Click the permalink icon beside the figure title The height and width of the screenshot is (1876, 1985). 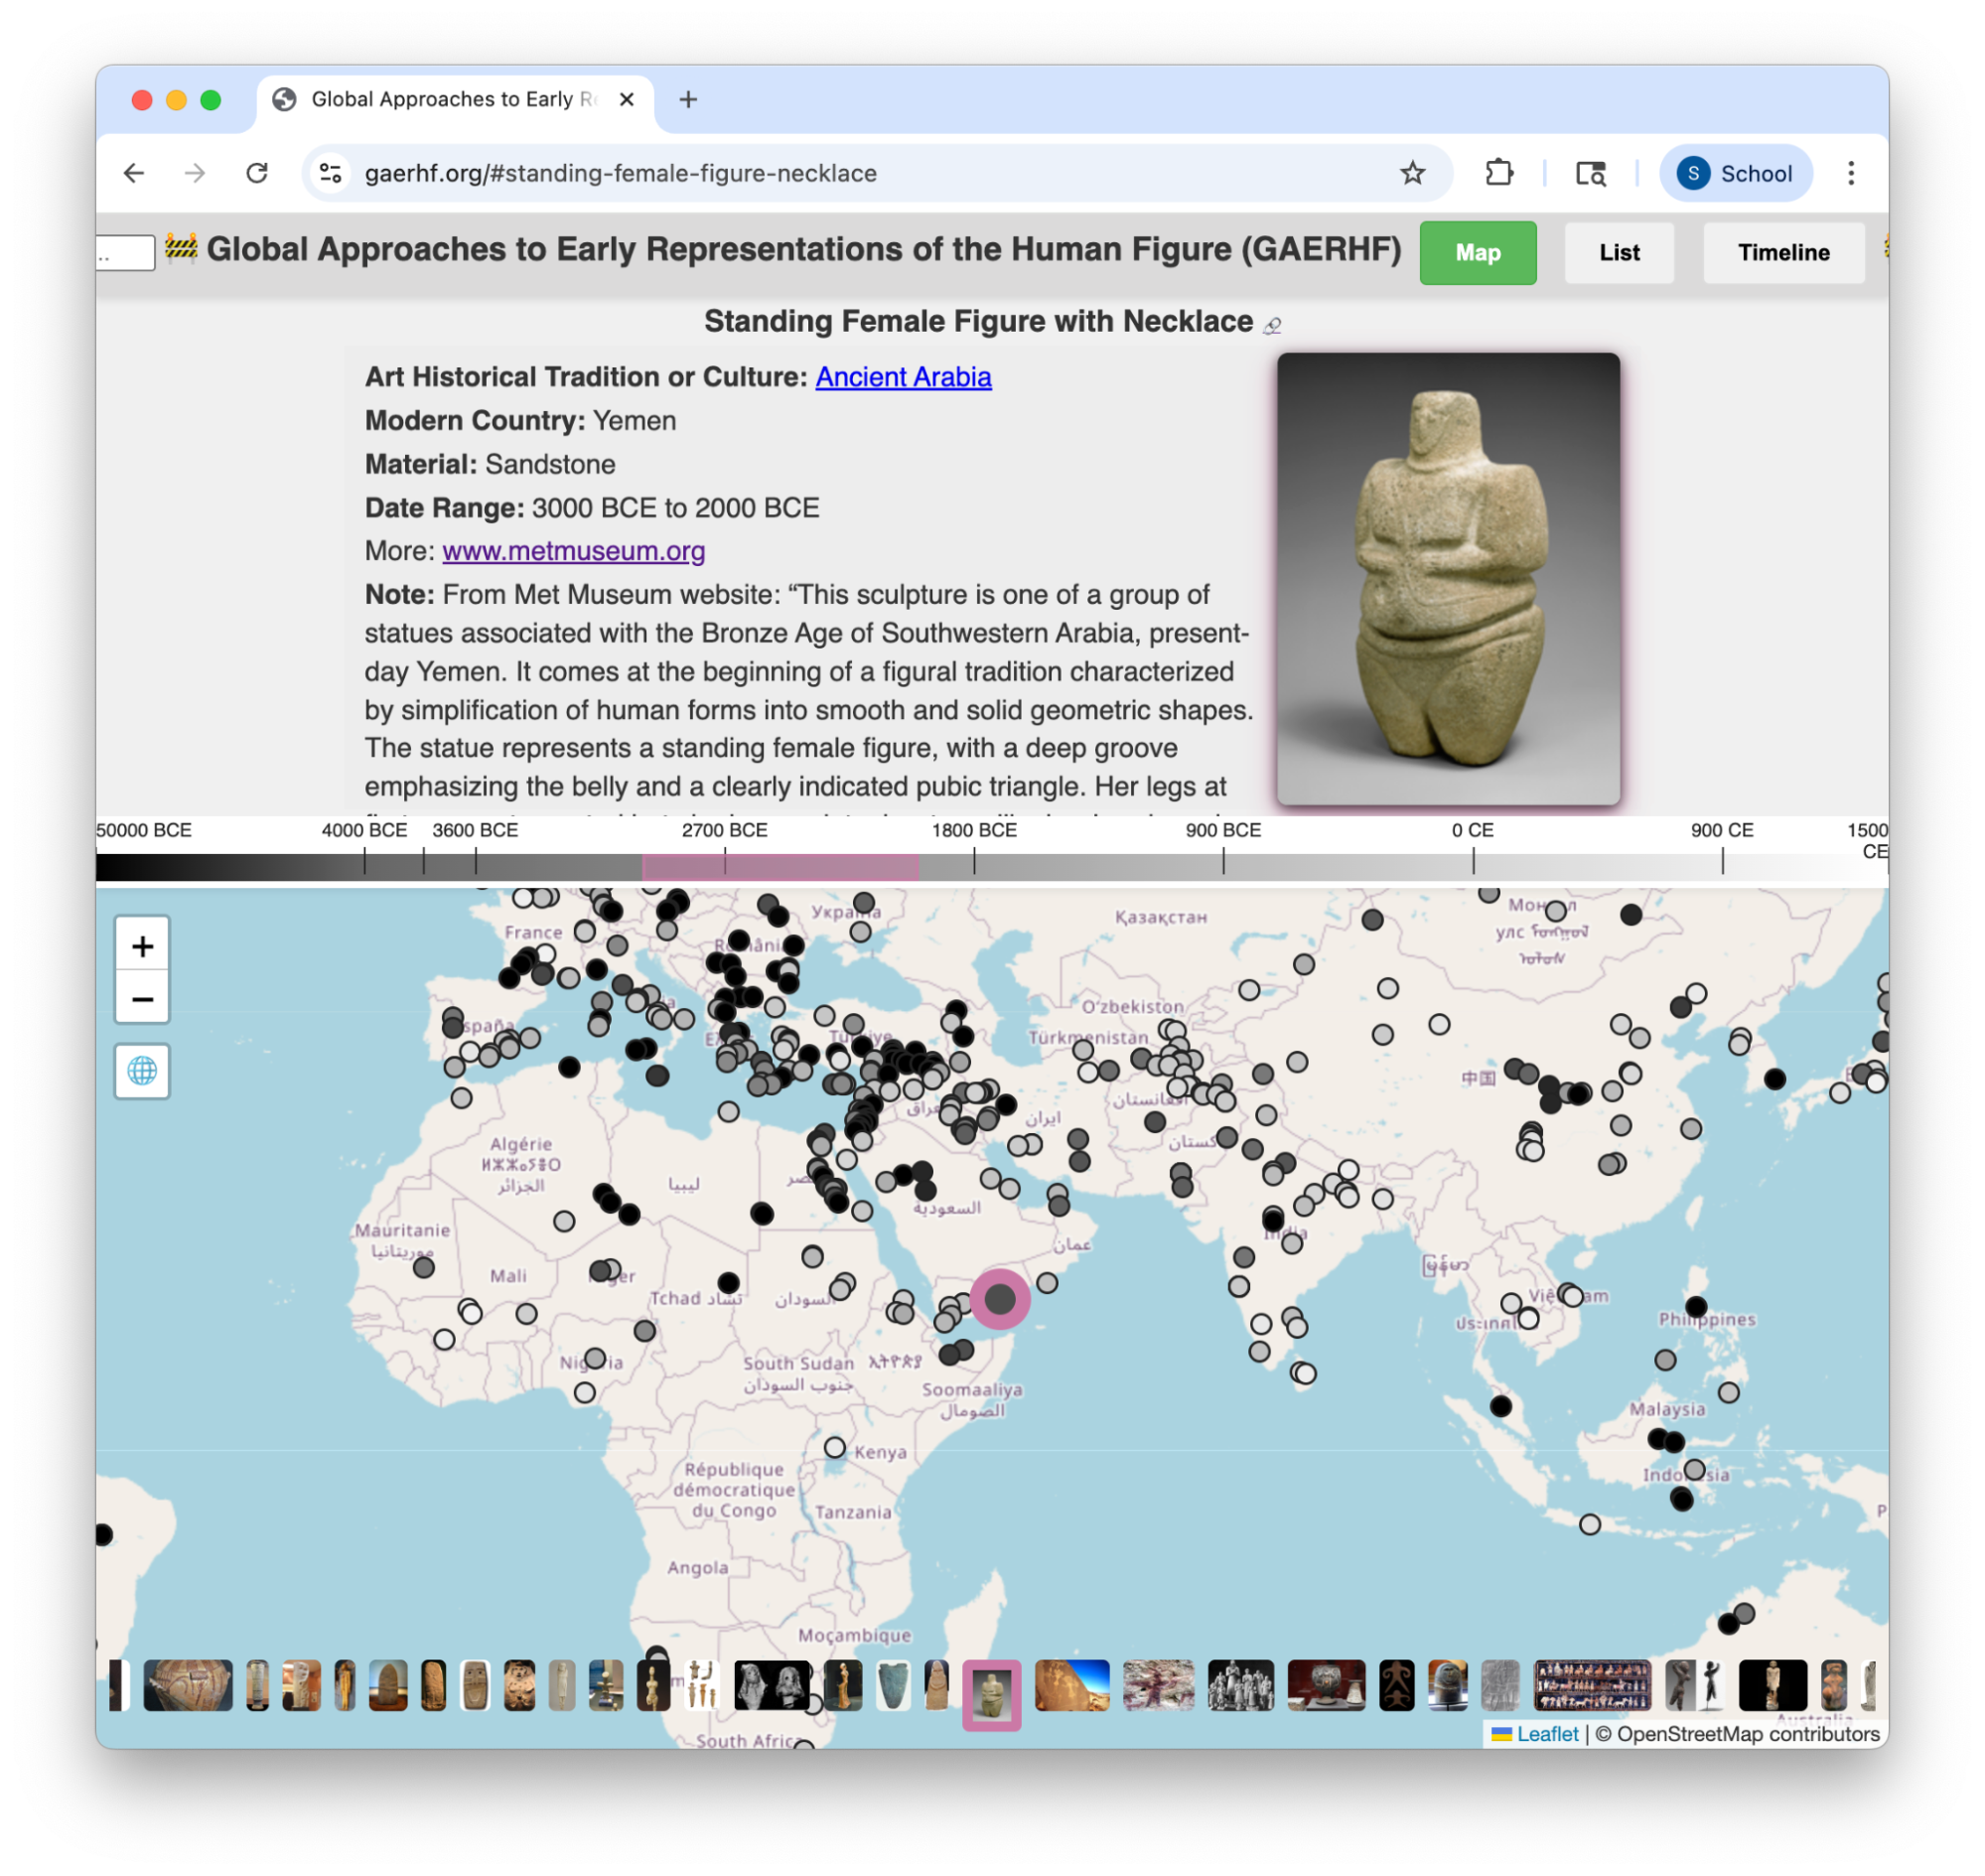[x=1271, y=325]
